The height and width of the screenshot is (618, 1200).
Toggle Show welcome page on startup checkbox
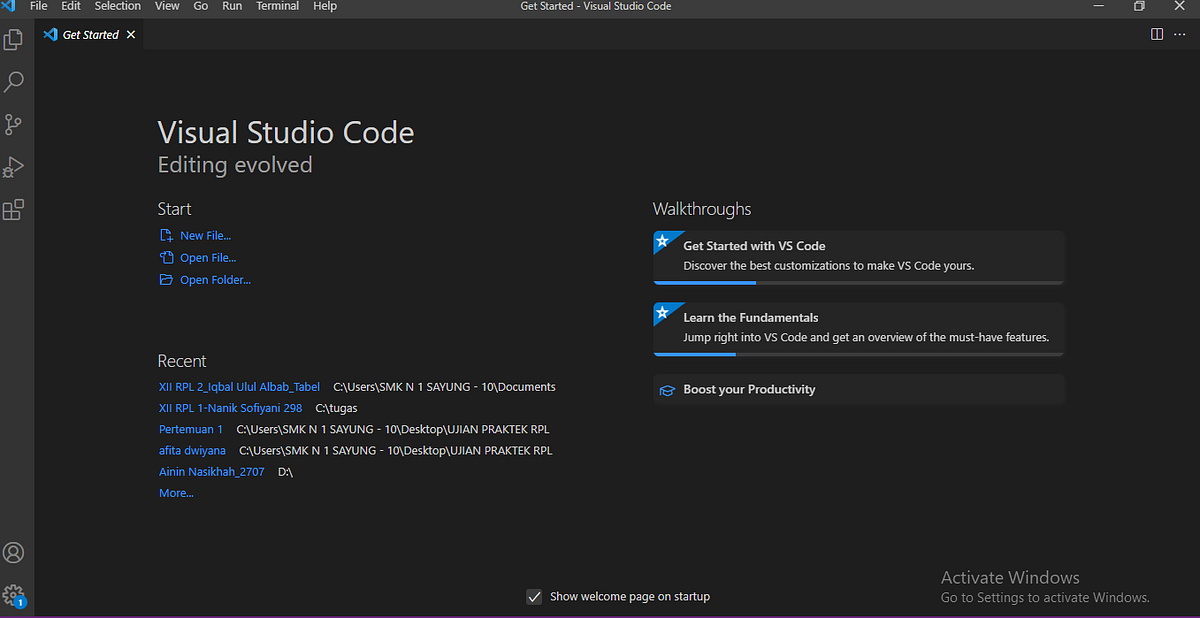(534, 597)
